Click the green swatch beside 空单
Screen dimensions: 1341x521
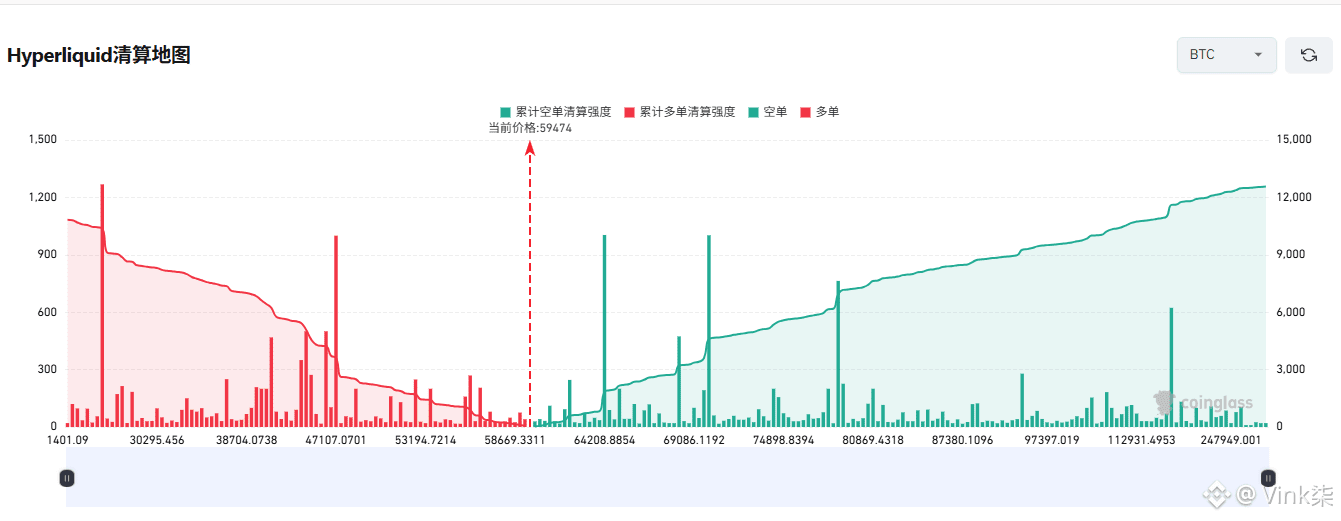click(753, 112)
